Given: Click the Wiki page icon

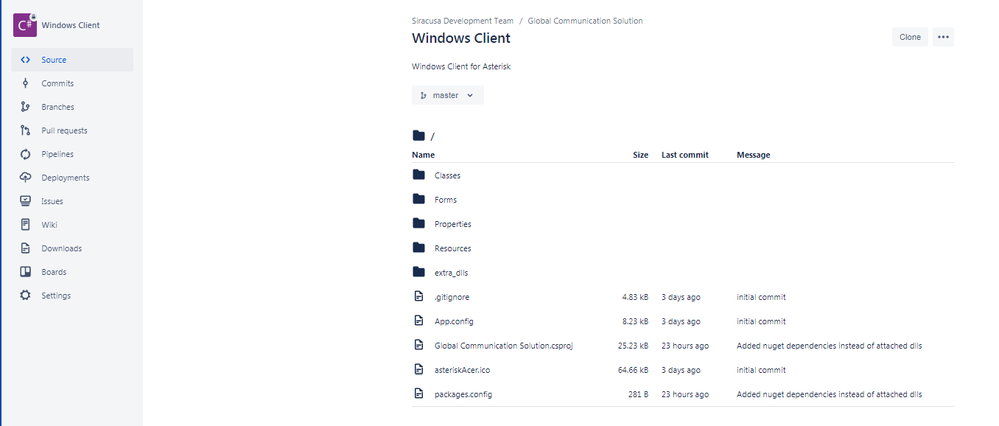Looking at the screenshot, I should [25, 225].
